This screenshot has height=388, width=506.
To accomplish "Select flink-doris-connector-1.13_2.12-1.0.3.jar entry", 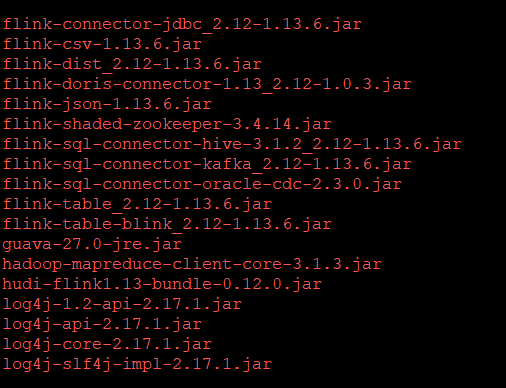I will point(207,85).
